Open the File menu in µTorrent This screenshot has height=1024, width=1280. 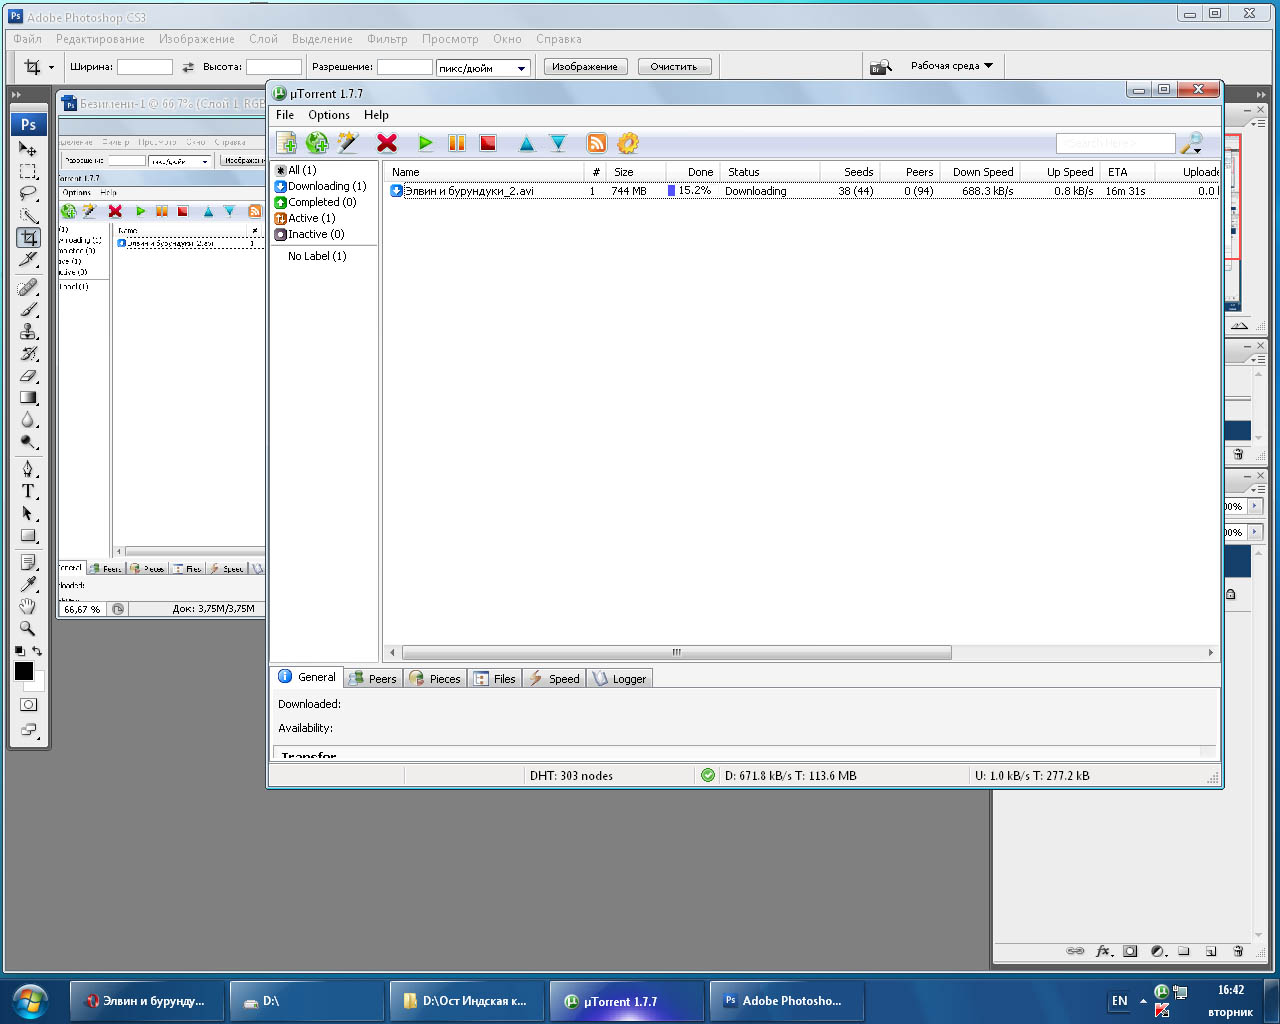tap(285, 115)
